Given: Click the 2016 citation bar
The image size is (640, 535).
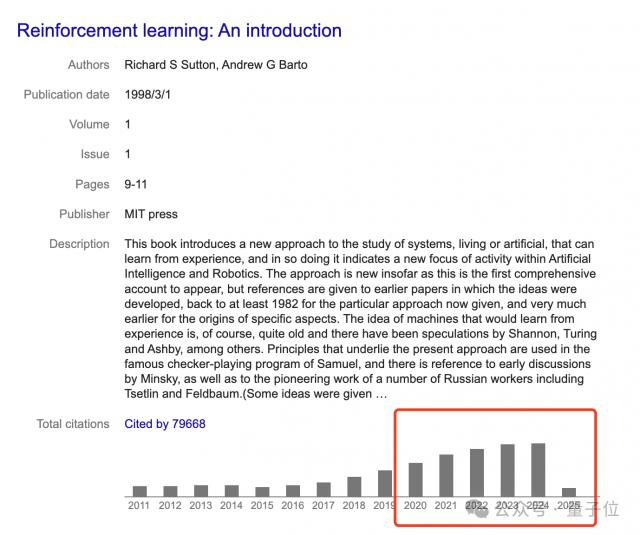Looking at the screenshot, I should 293,490.
